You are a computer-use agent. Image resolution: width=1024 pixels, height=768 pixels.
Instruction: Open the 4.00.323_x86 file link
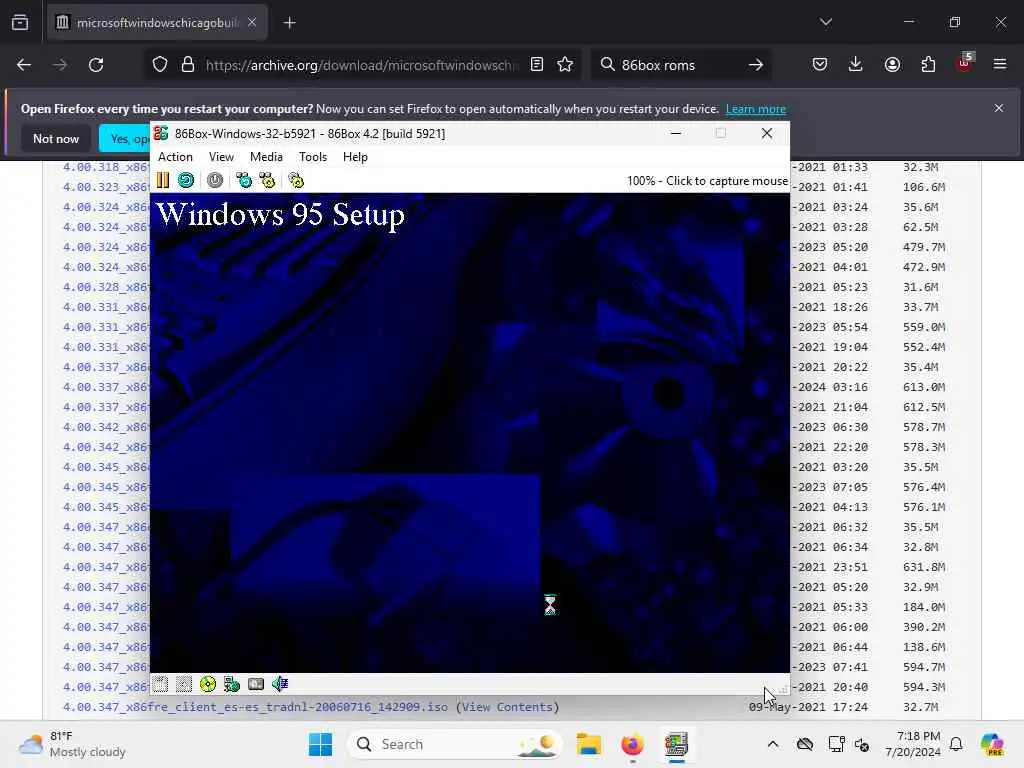(106, 187)
